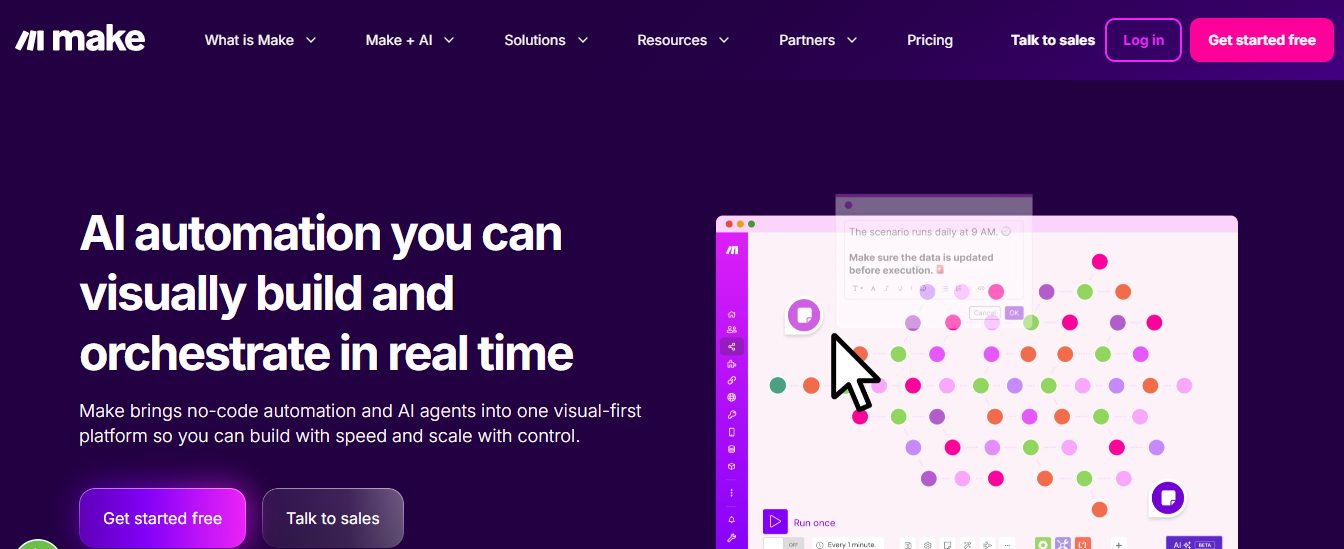
Task: Expand the Solutions menu
Action: [546, 40]
